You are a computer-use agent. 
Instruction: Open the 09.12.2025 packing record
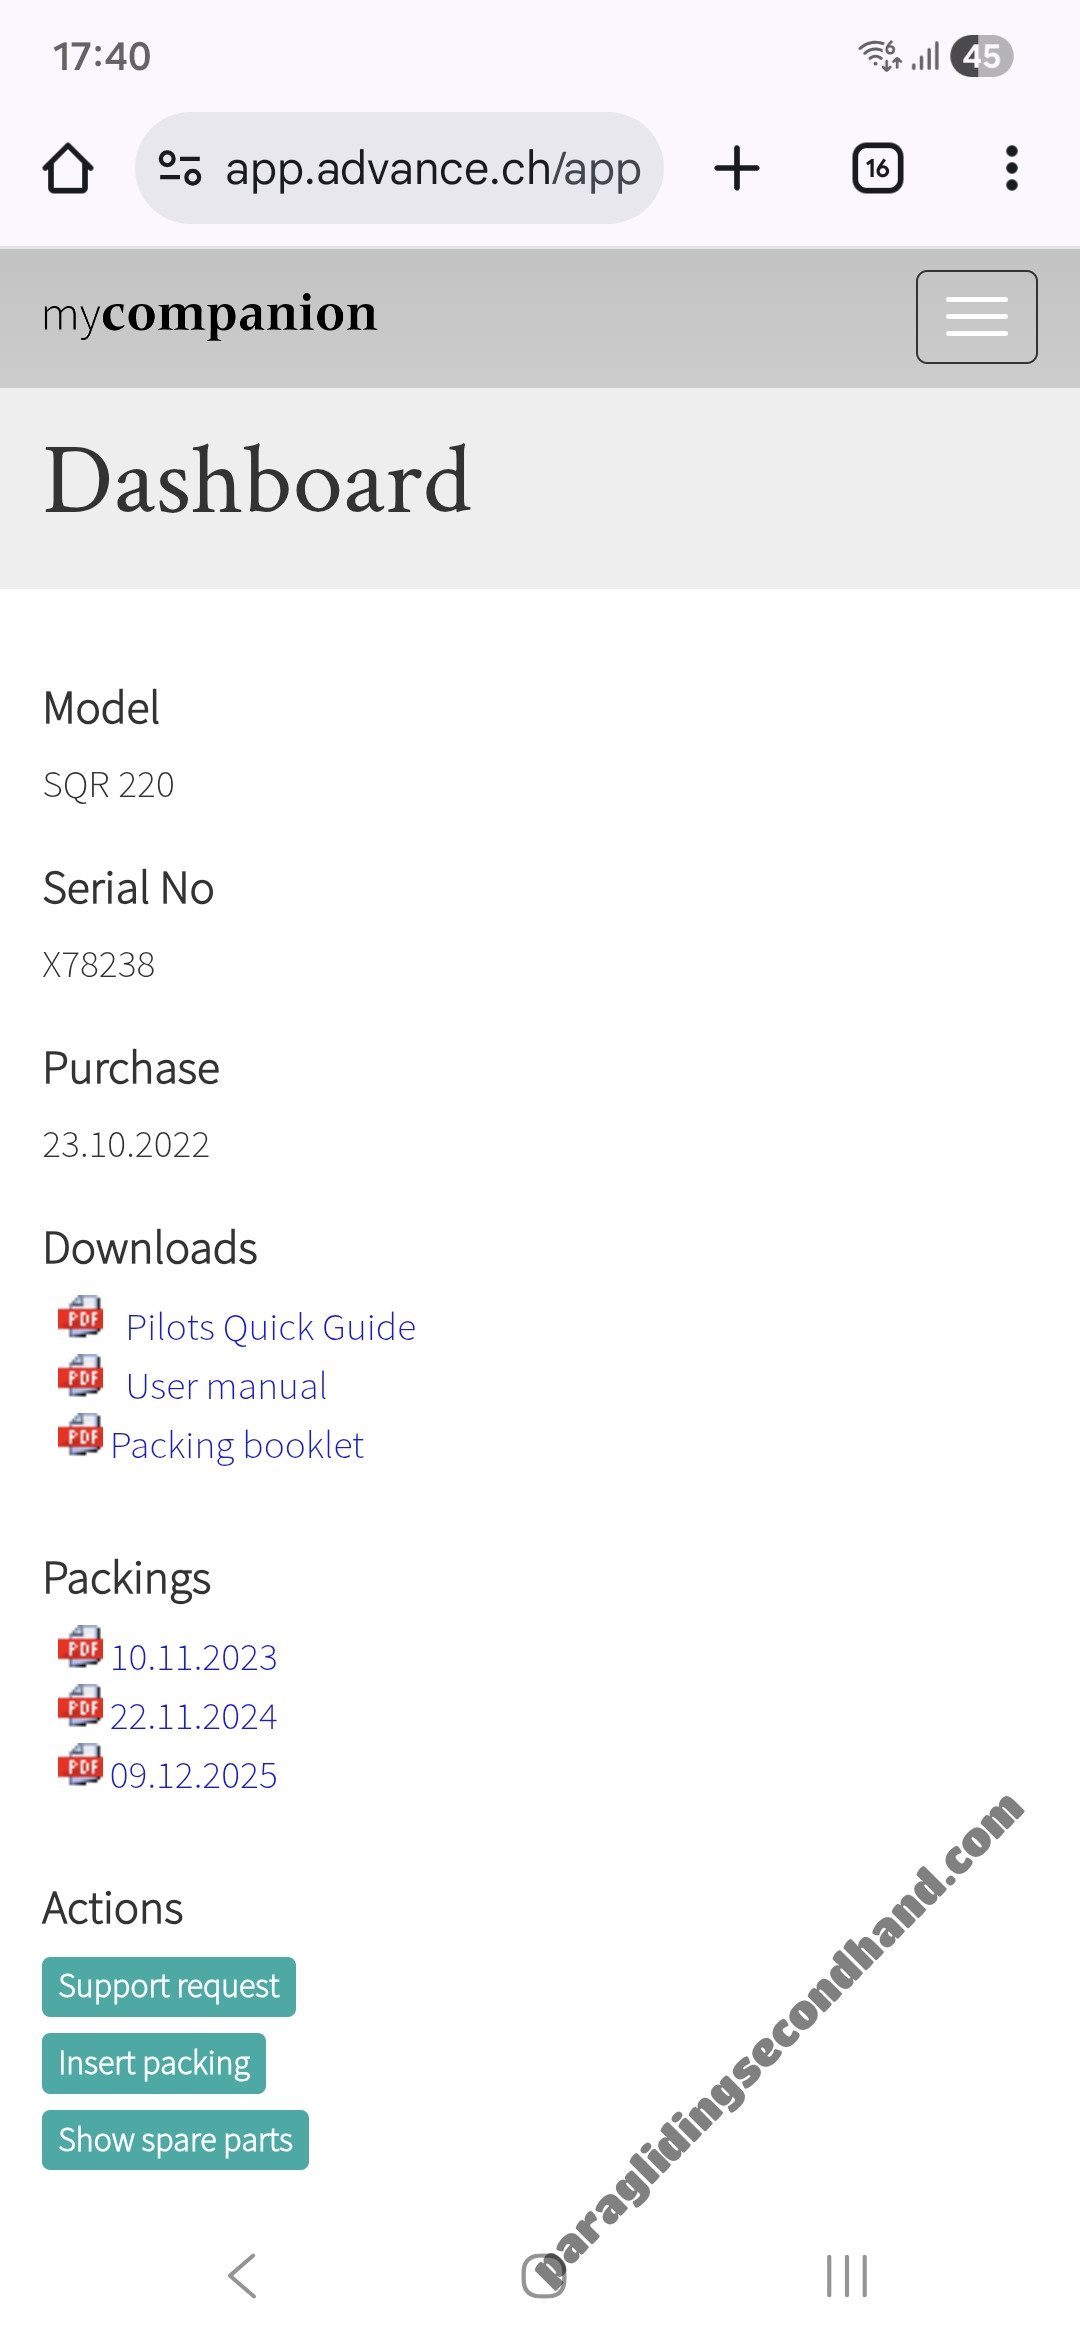pyautogui.click(x=193, y=1776)
